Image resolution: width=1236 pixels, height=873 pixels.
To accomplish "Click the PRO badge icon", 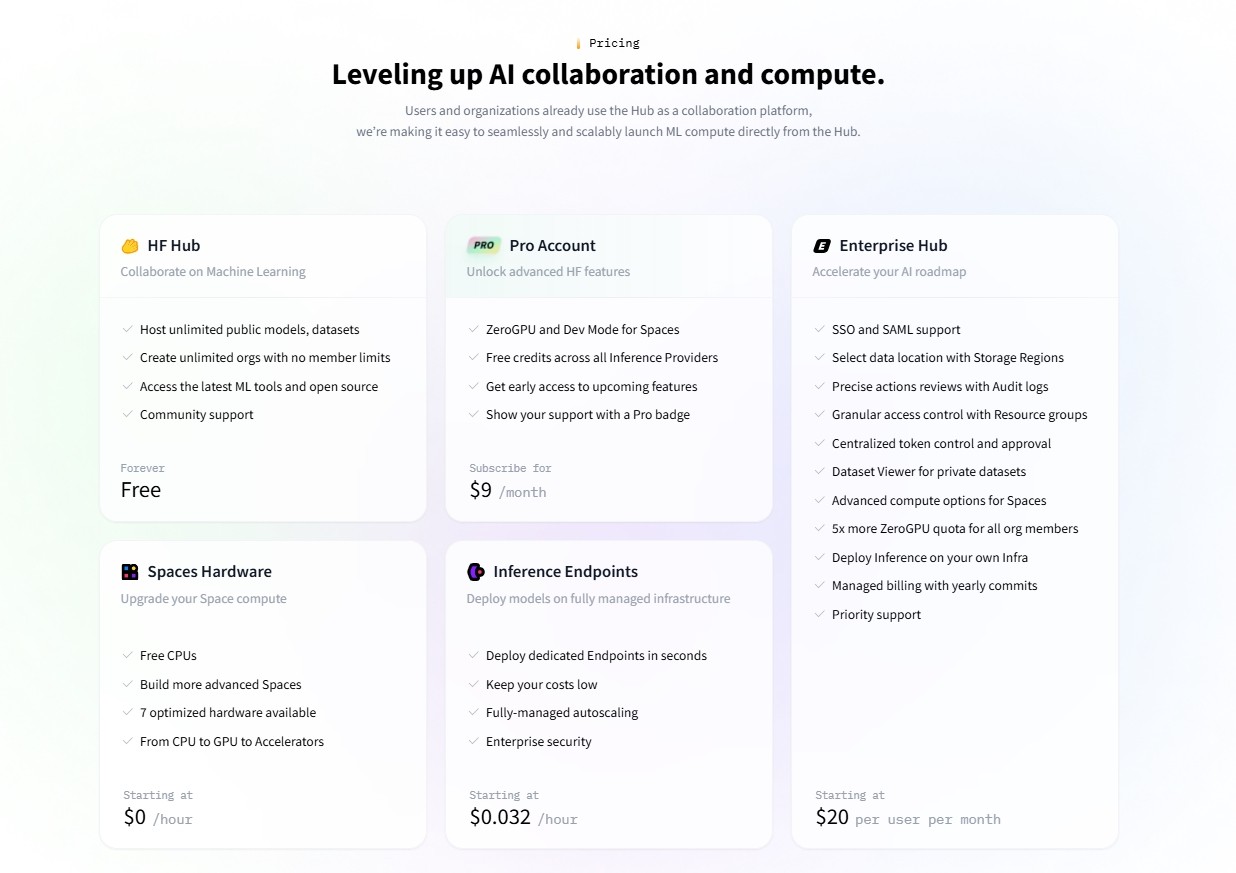I will click(x=484, y=245).
